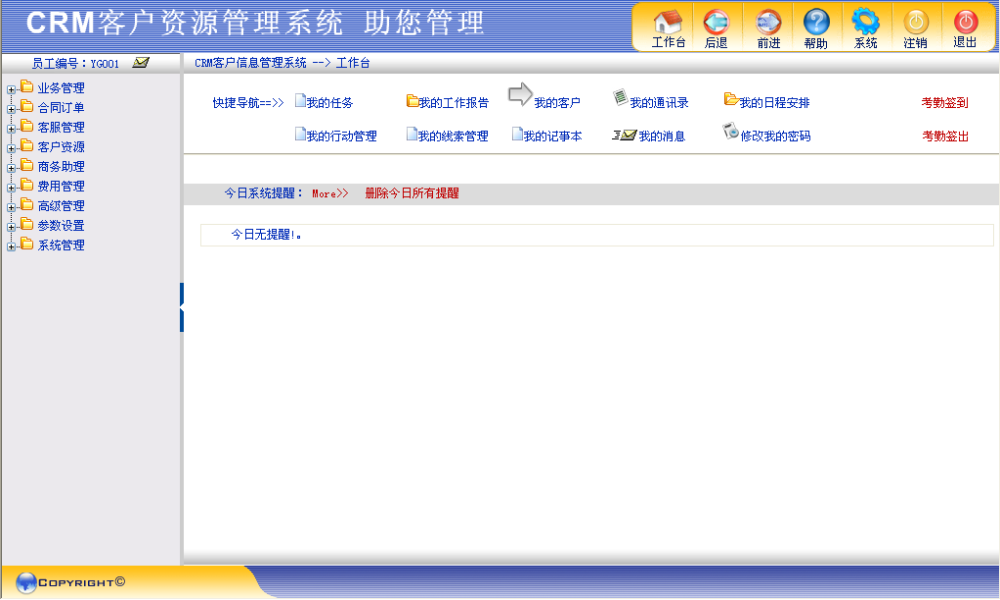
Task: Click the 考勤签到 check-in link
Action: 945,103
